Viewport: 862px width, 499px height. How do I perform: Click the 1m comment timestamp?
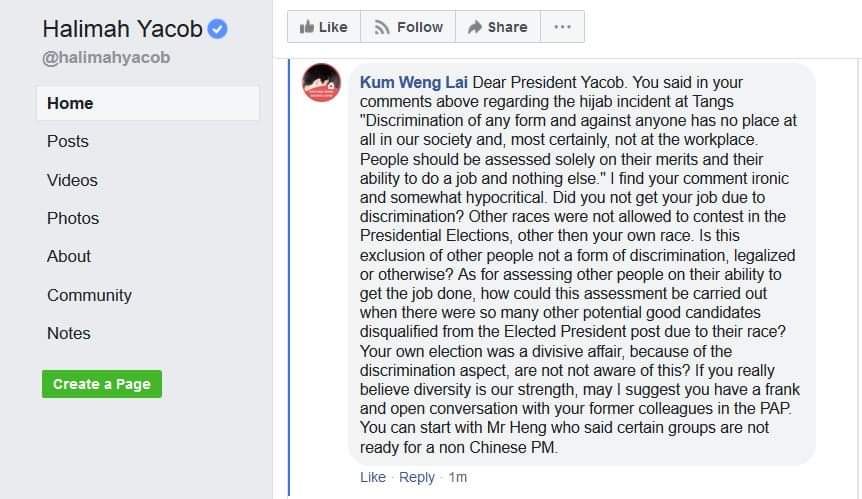(458, 477)
